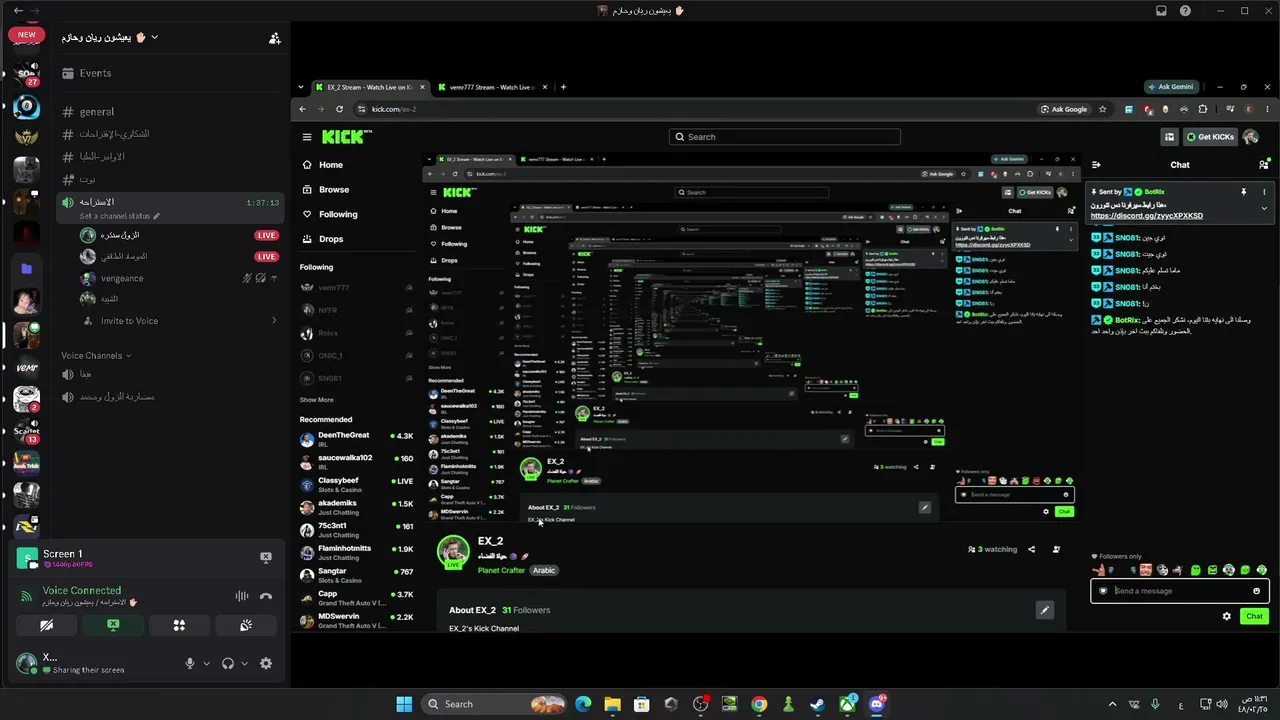The width and height of the screenshot is (1280, 720).
Task: Open the 8-ball server icon
Action: point(27,108)
